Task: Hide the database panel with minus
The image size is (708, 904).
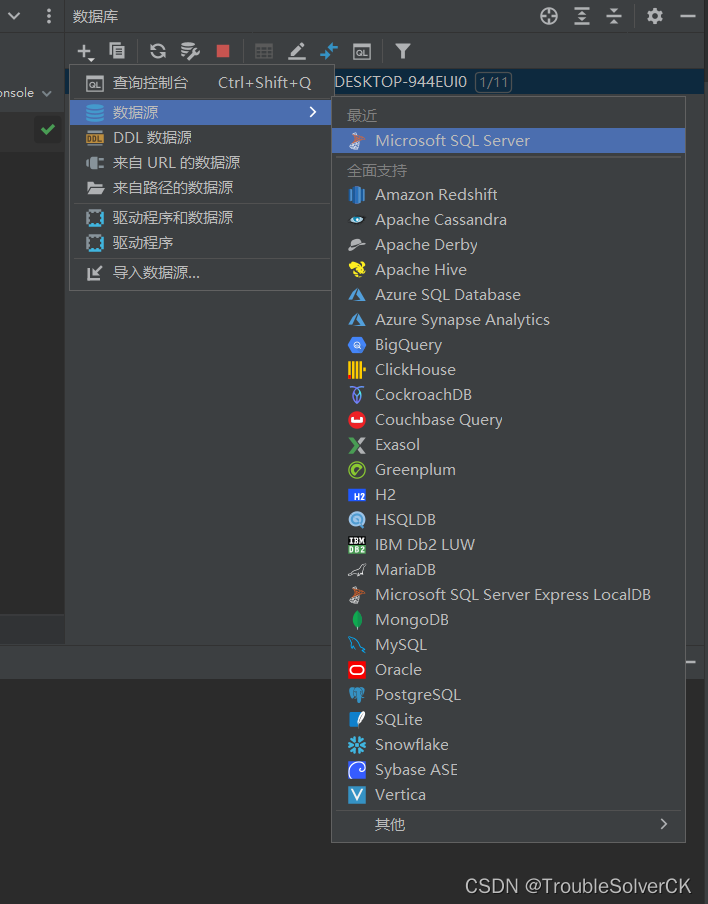Action: coord(688,16)
